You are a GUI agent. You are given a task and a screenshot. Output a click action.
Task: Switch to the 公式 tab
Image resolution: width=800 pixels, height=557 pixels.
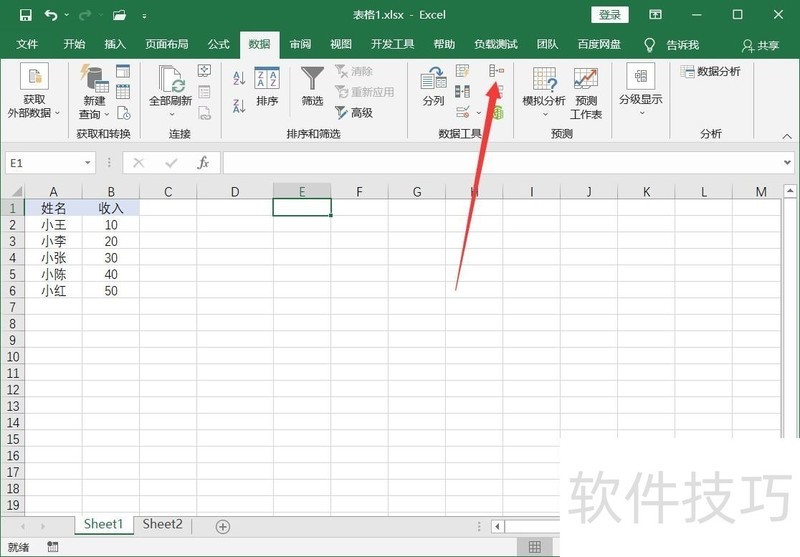(218, 44)
